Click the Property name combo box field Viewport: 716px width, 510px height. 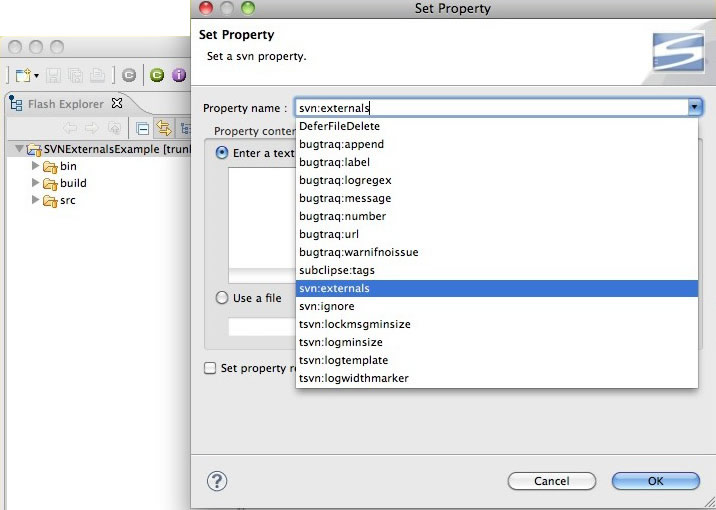point(491,108)
